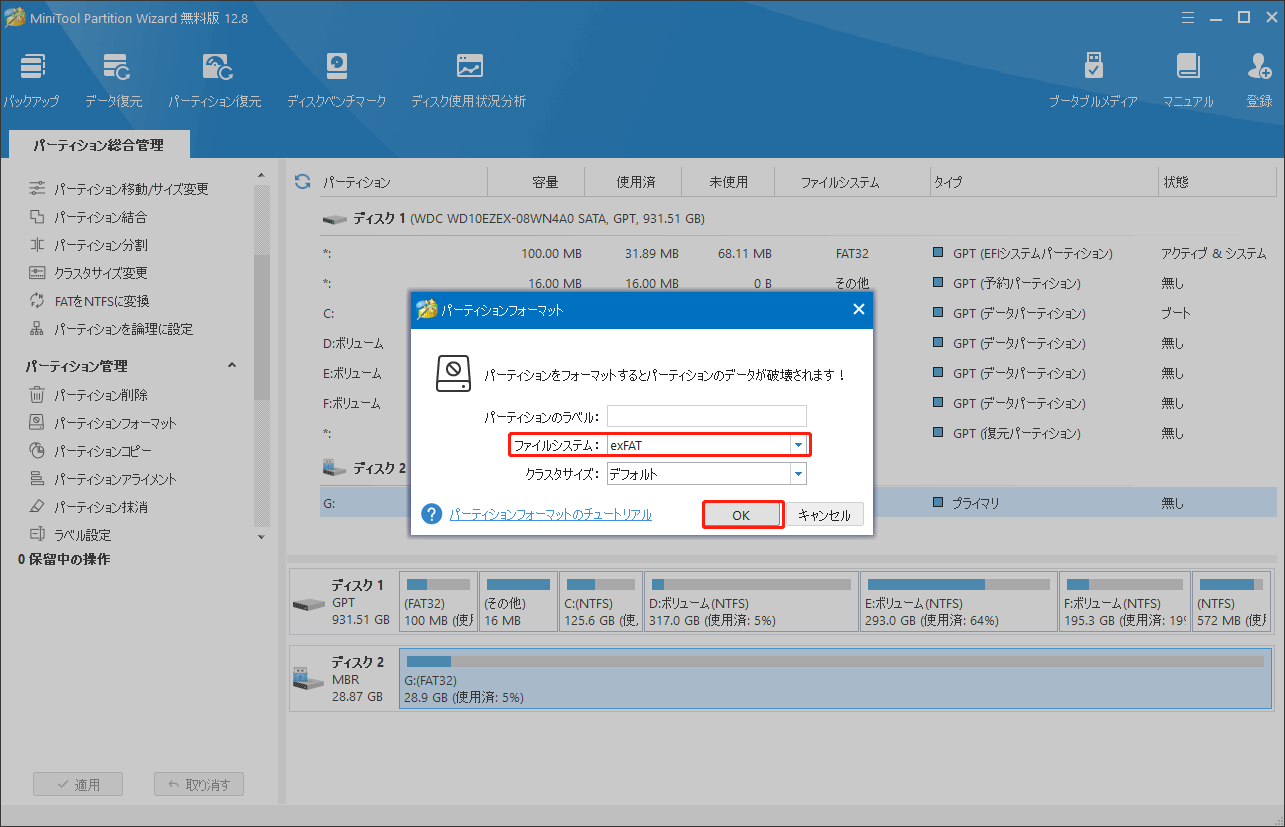
Task: Select F:ボリューム(NTFS) block in disk map
Action: (x=1124, y=602)
